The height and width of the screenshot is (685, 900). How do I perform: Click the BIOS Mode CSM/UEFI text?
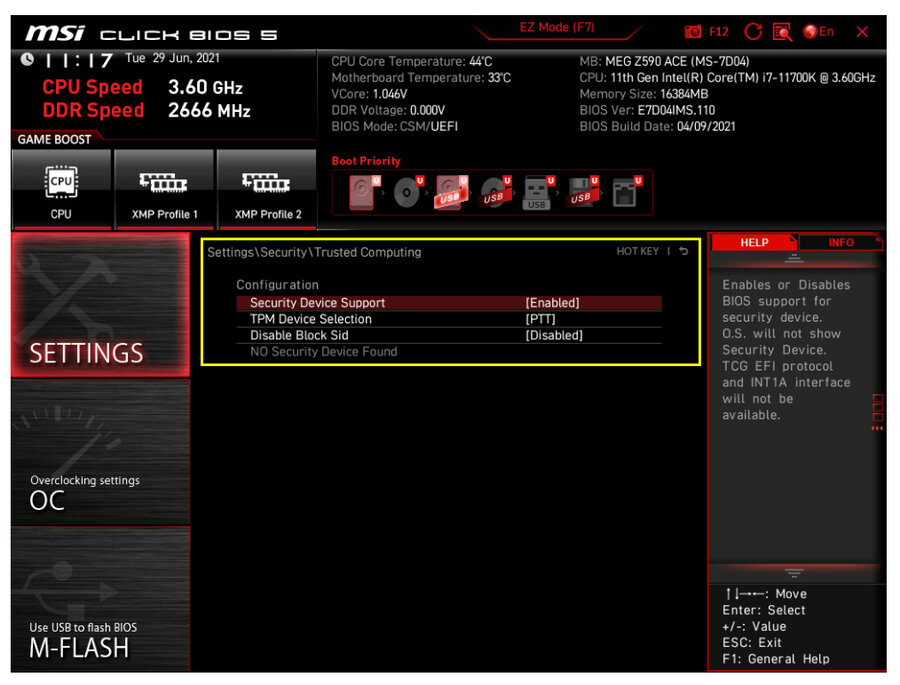394,126
